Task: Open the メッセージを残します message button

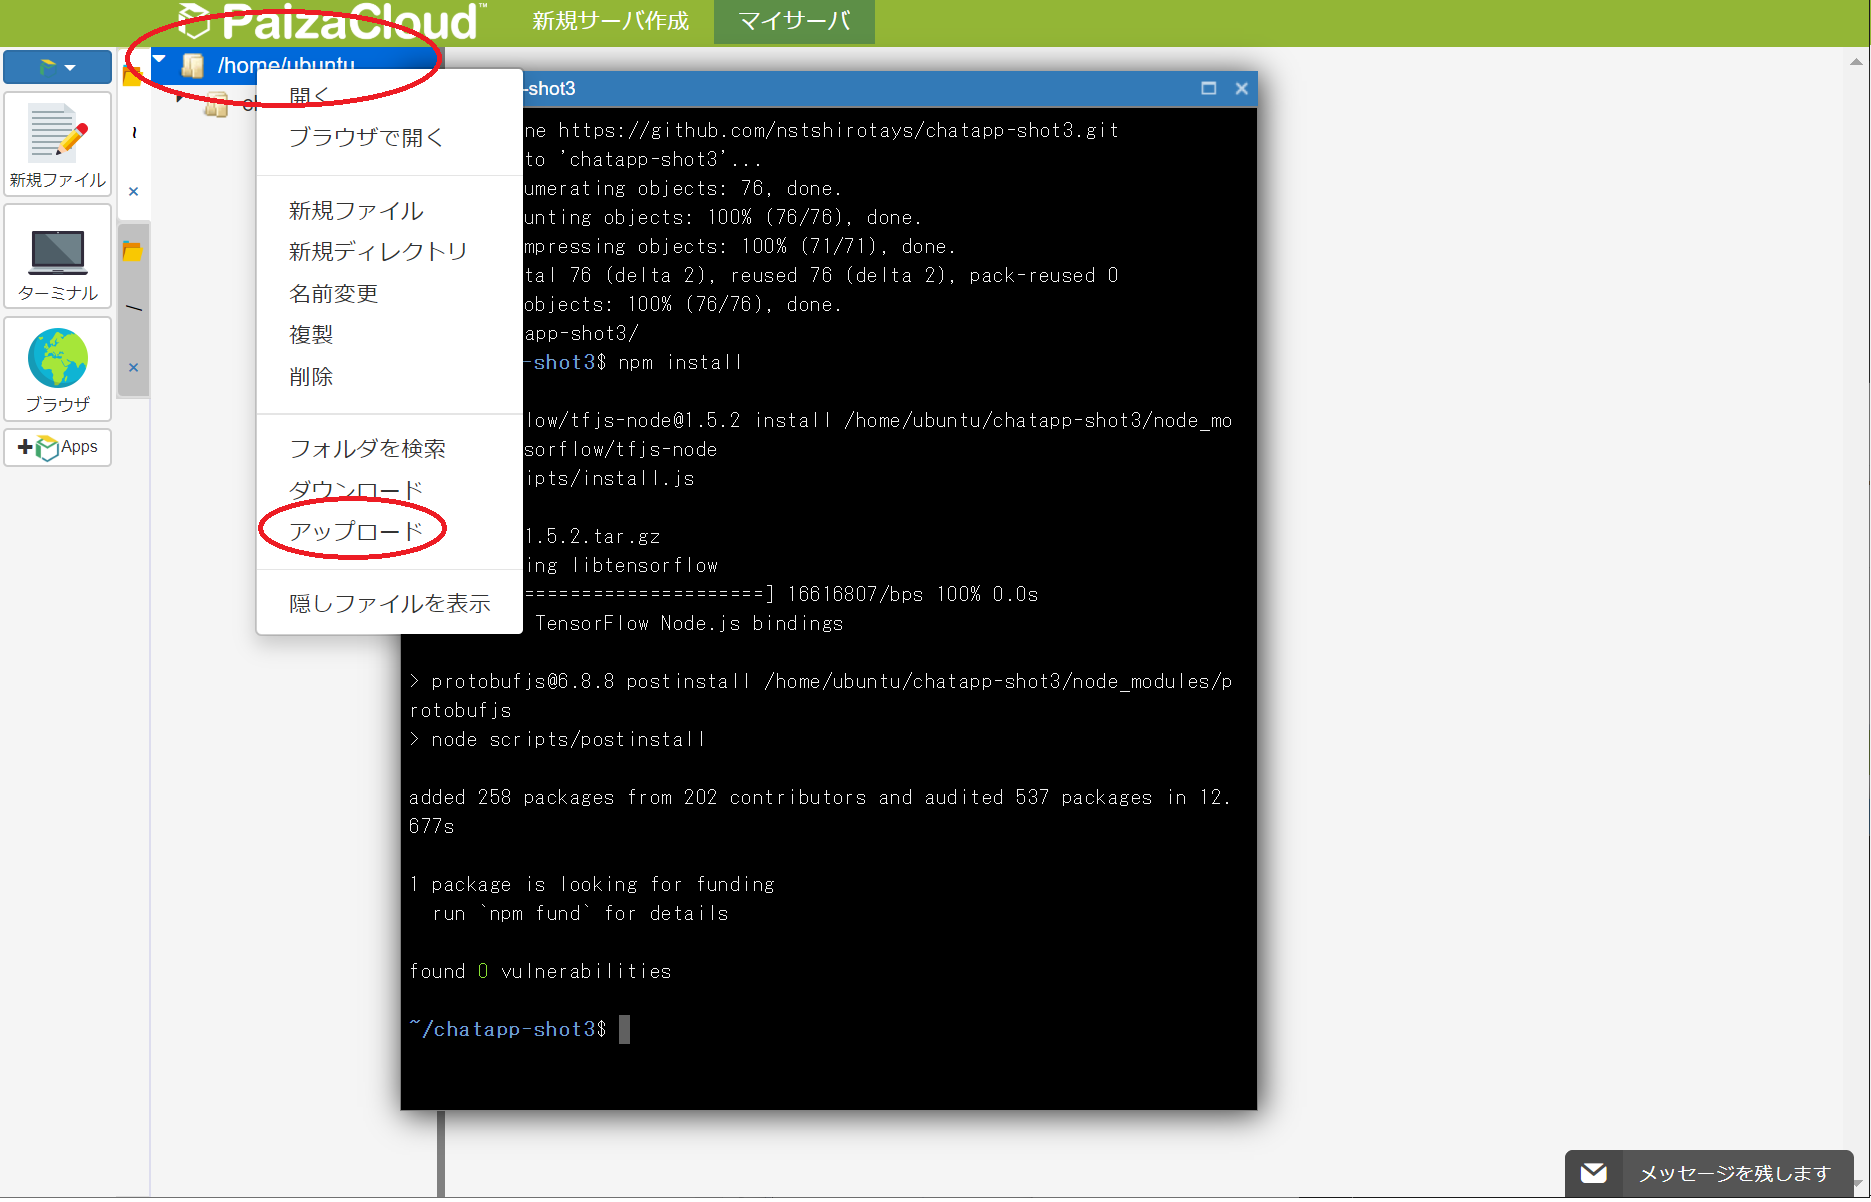Action: click(1709, 1173)
